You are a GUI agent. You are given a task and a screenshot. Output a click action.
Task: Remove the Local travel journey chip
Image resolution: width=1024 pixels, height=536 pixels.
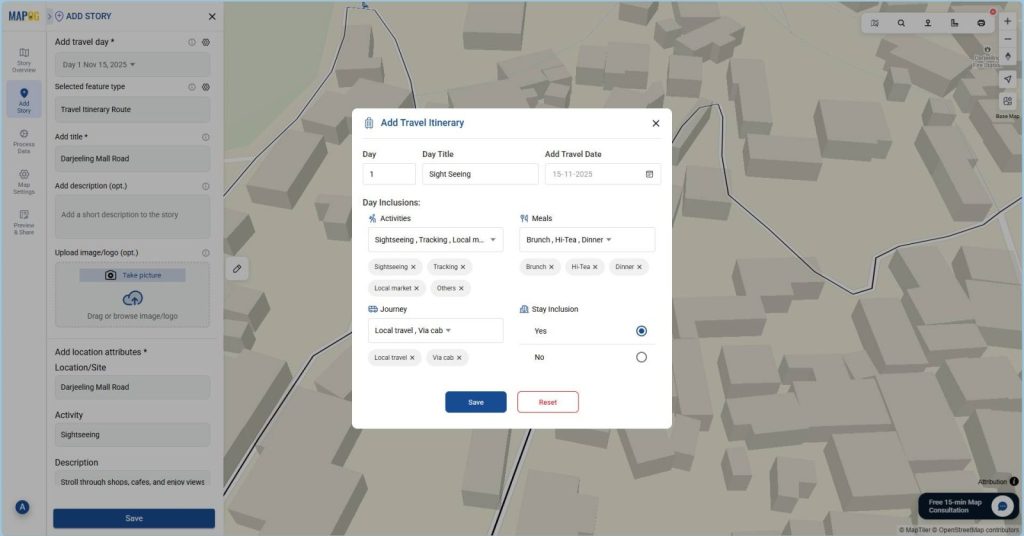coord(412,358)
